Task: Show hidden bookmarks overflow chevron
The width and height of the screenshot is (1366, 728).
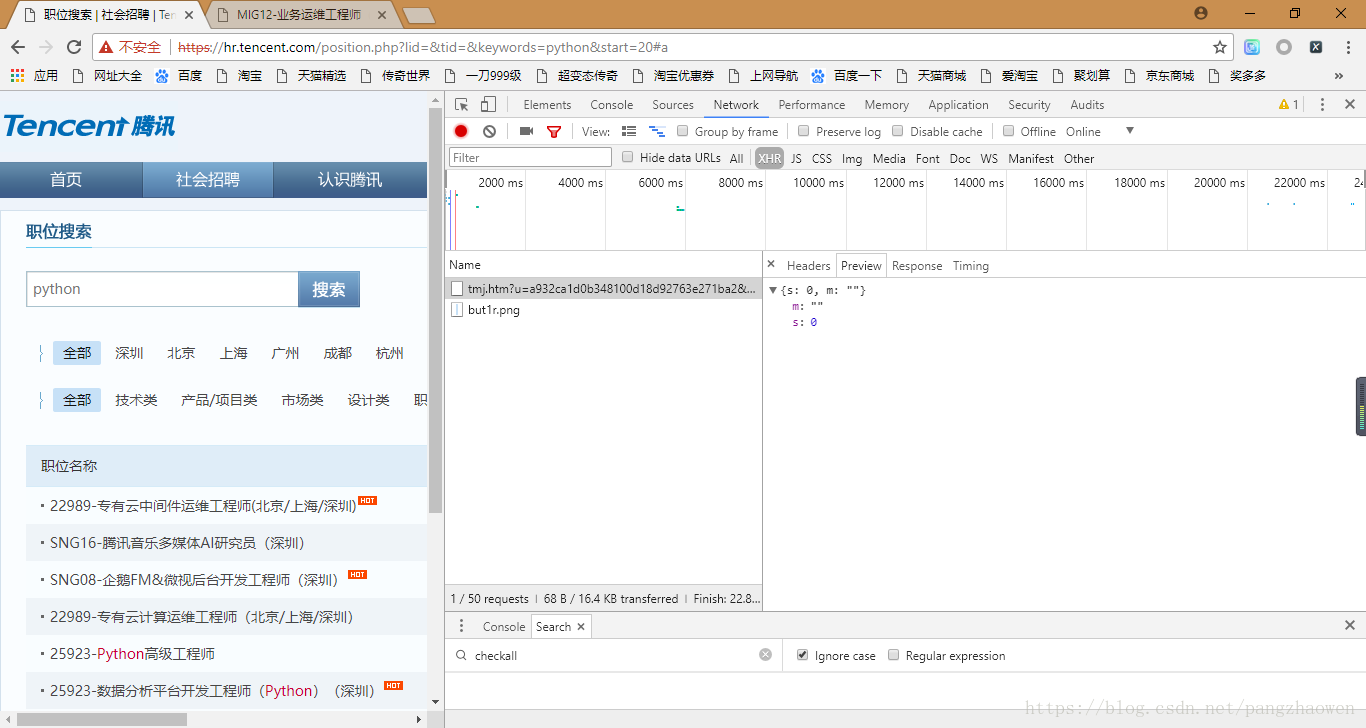Action: click(1339, 75)
